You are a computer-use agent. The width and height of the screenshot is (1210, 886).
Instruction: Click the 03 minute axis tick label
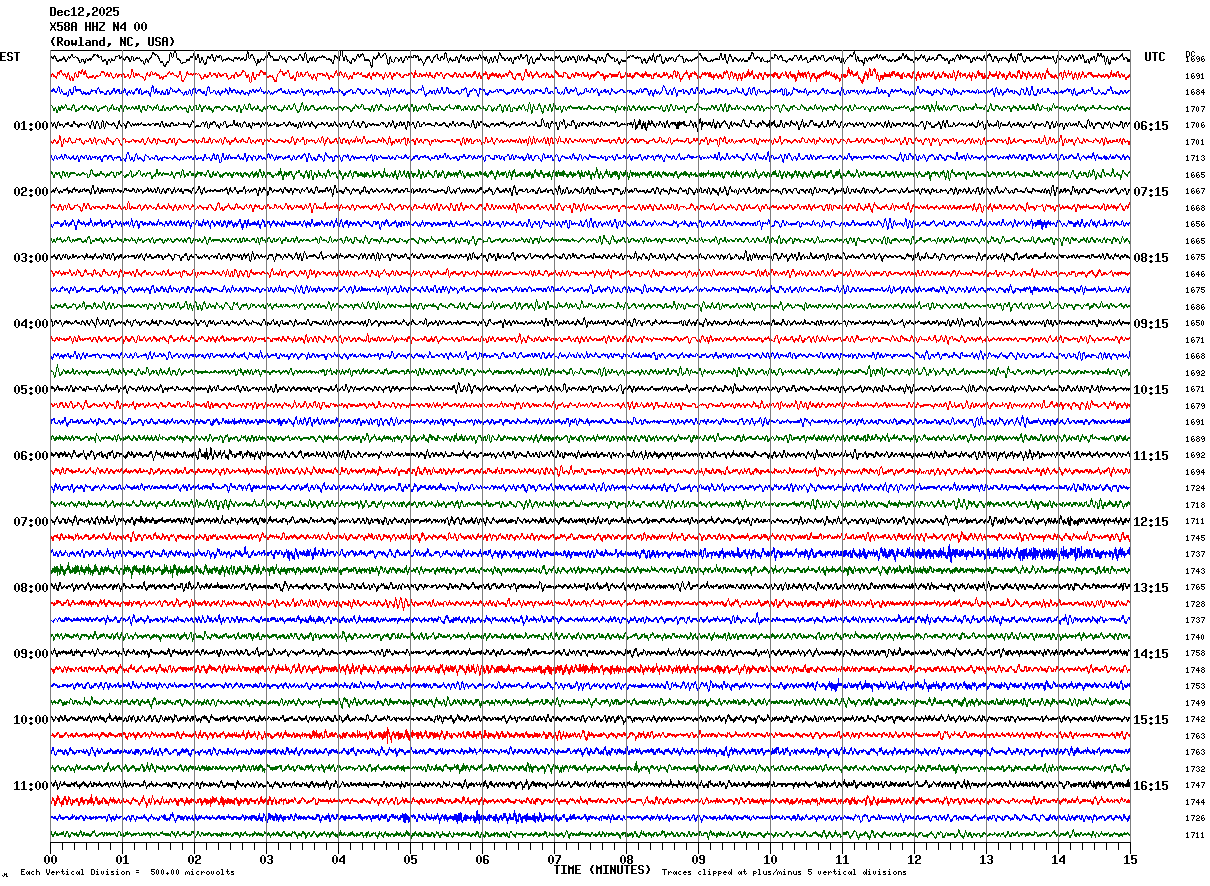point(266,859)
